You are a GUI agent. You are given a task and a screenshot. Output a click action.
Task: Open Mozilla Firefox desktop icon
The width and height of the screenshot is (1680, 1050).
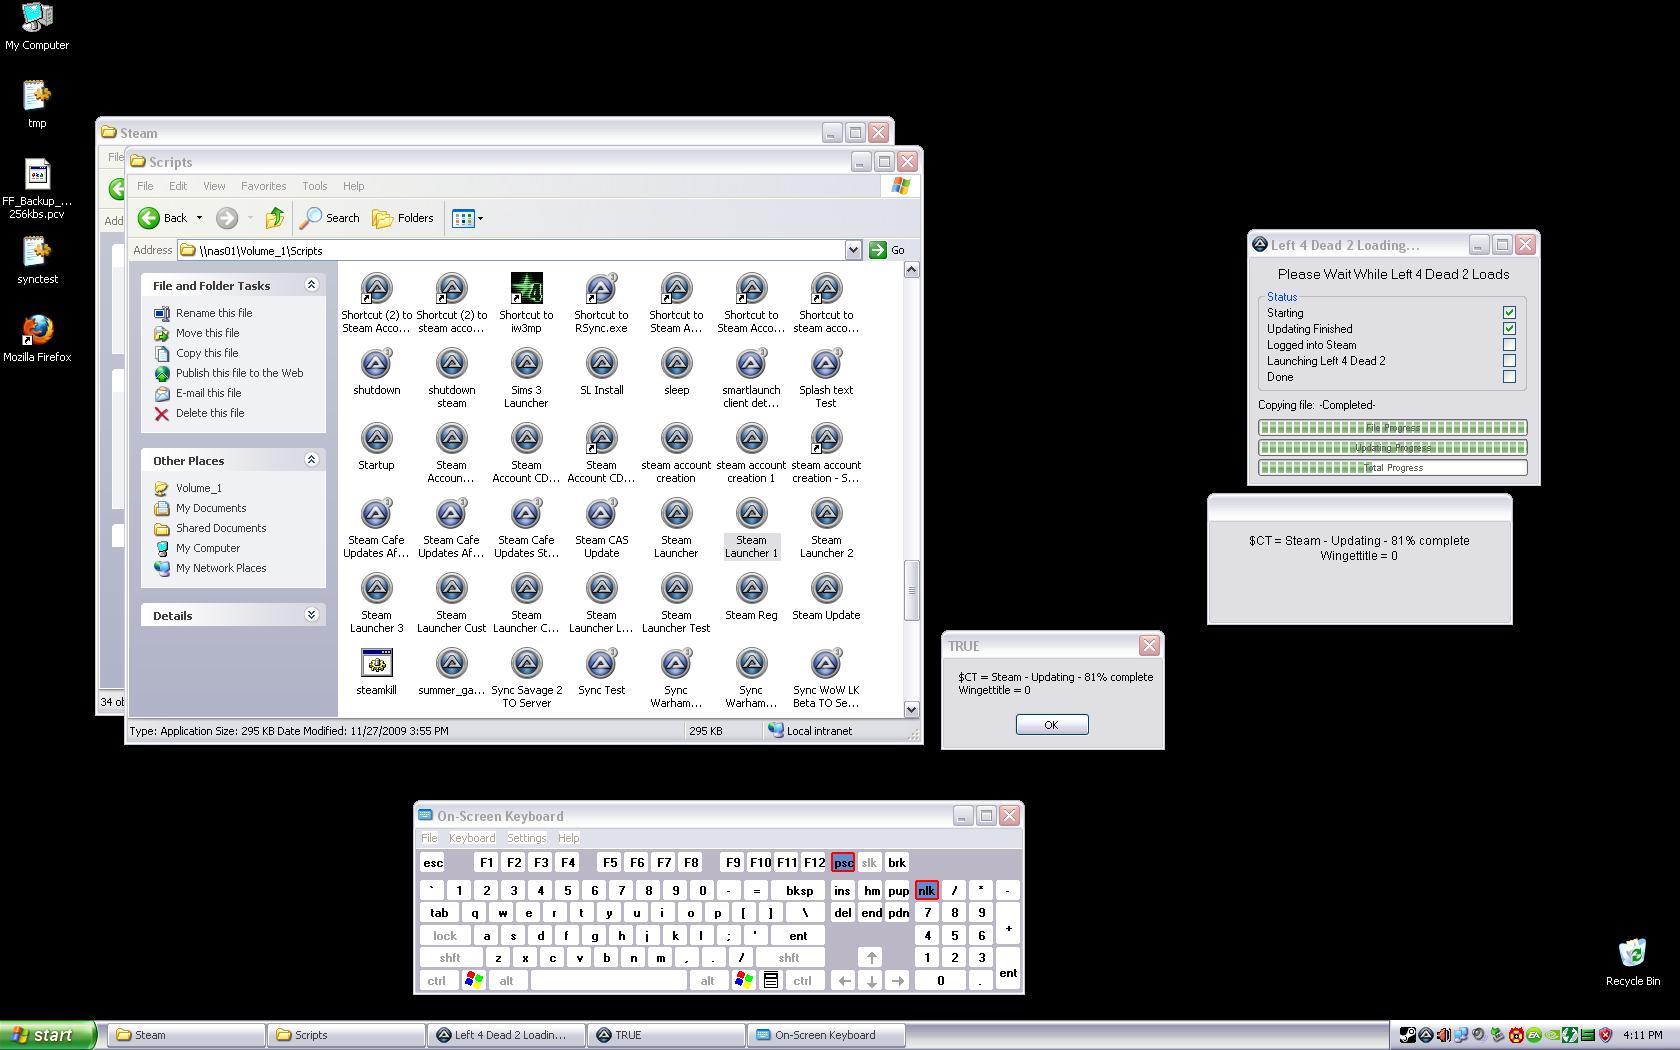pyautogui.click(x=37, y=338)
